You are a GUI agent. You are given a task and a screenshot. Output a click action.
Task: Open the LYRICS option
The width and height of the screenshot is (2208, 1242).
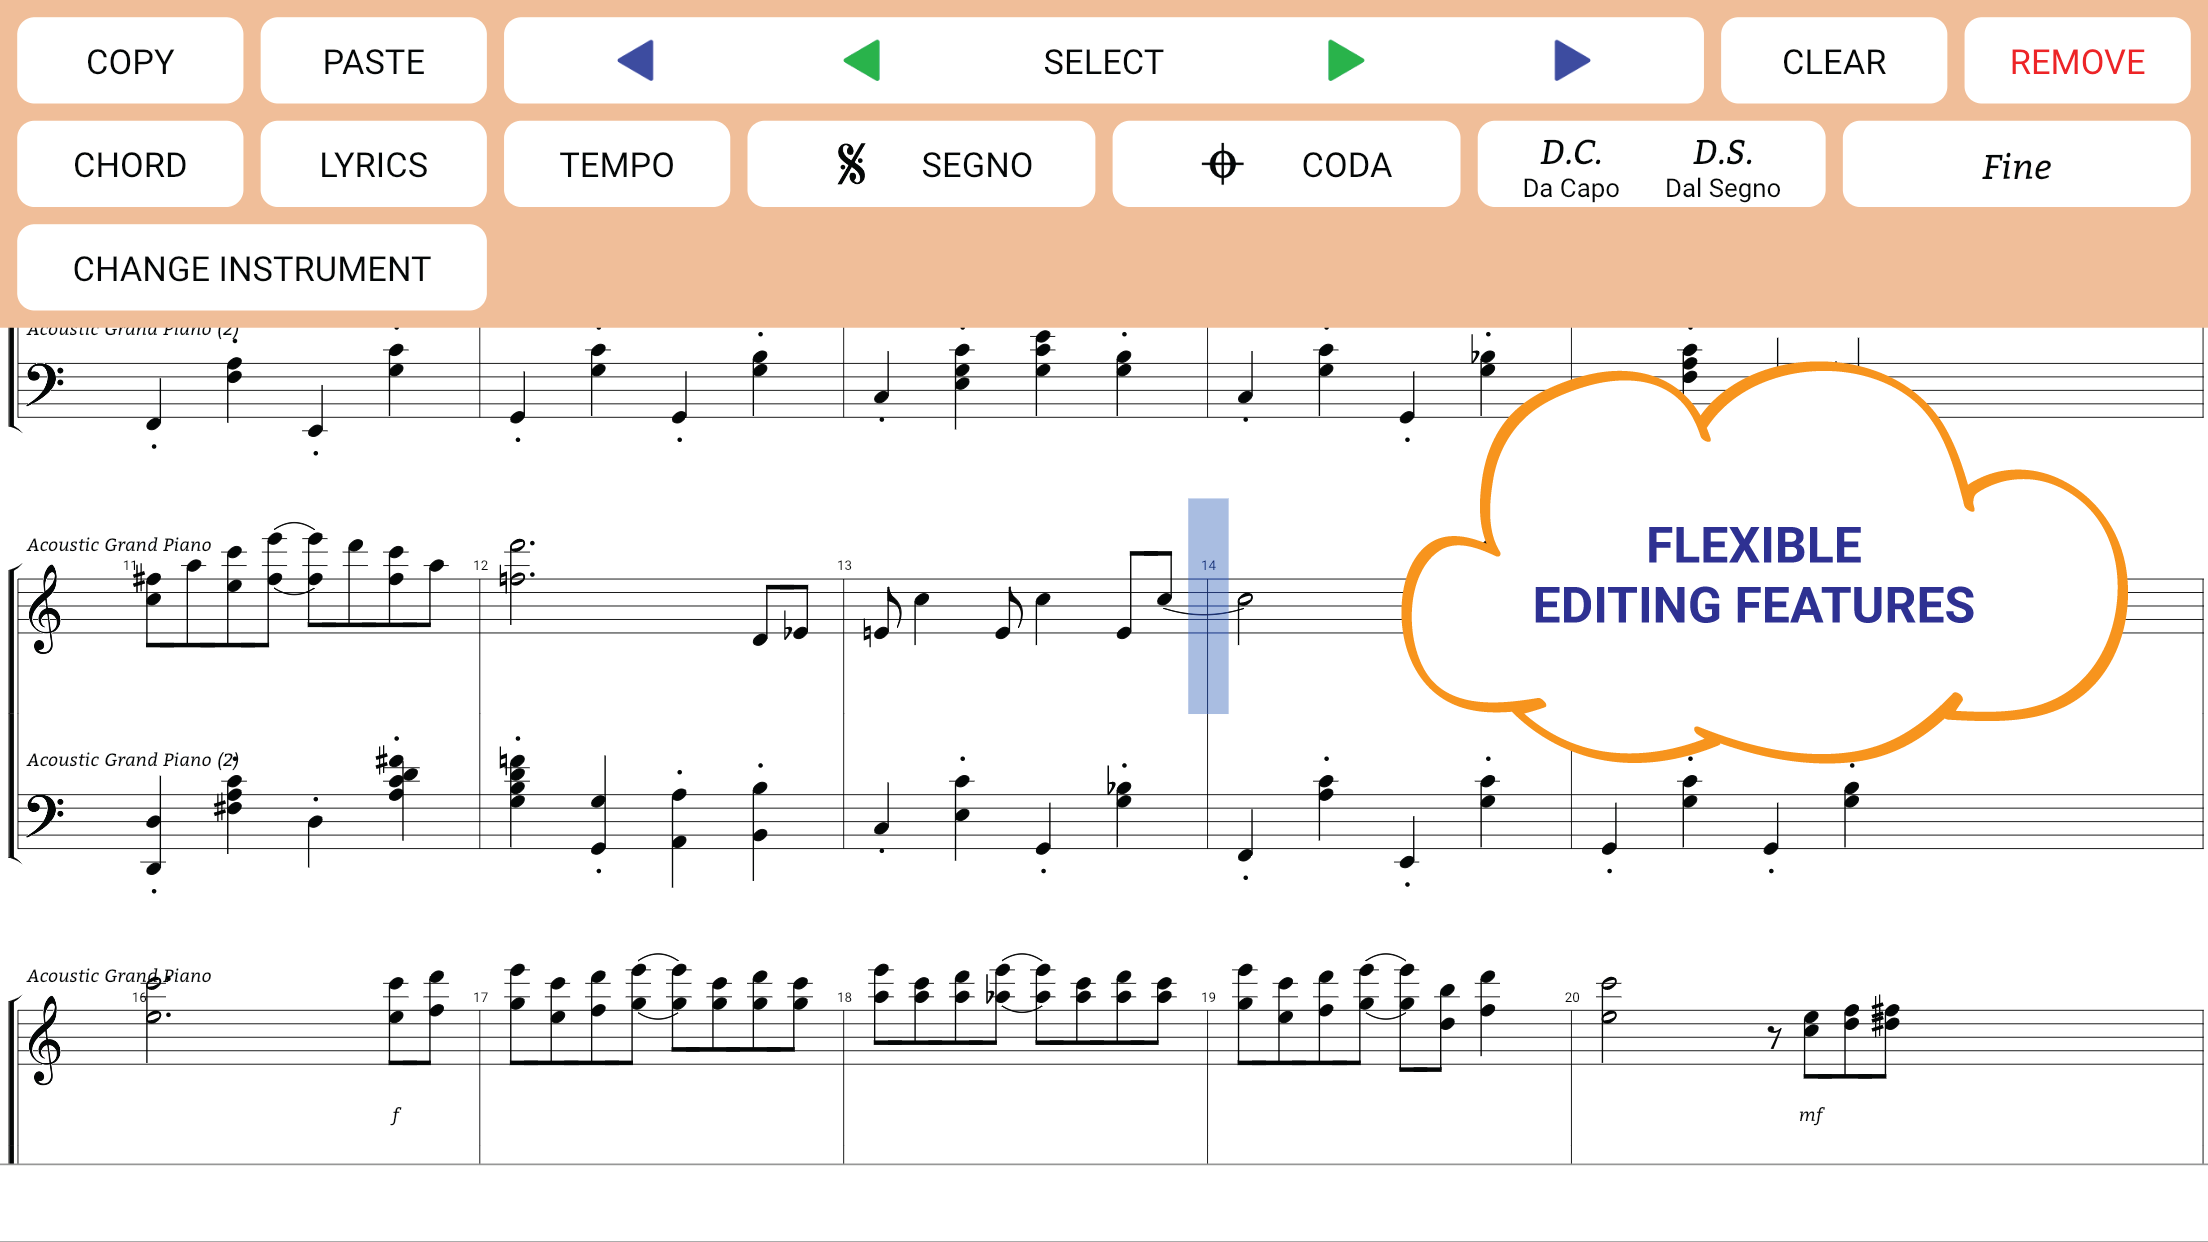point(373,165)
